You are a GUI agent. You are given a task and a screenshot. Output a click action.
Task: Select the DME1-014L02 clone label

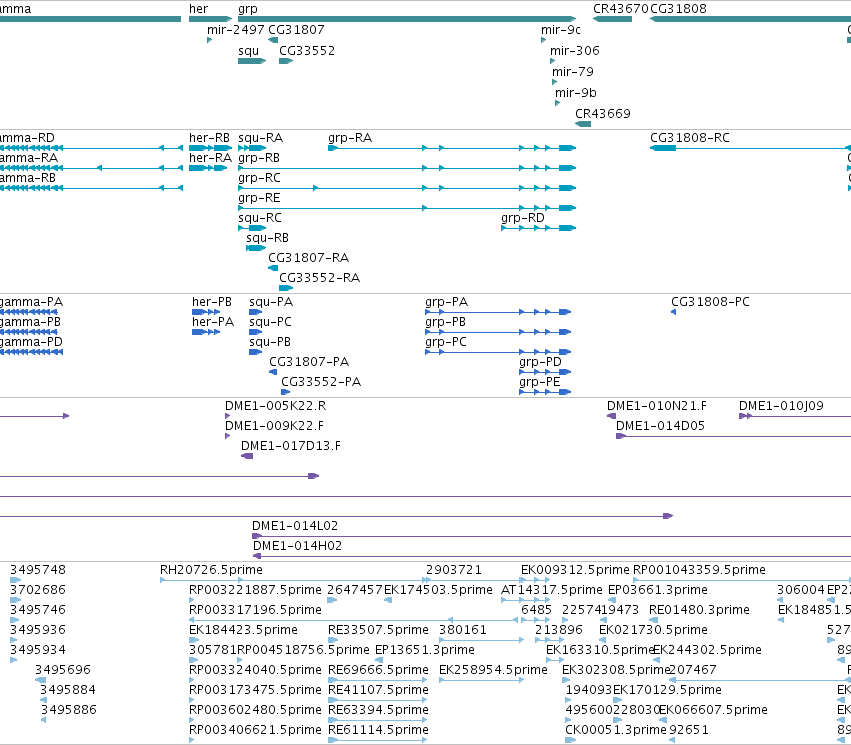pyautogui.click(x=295, y=526)
